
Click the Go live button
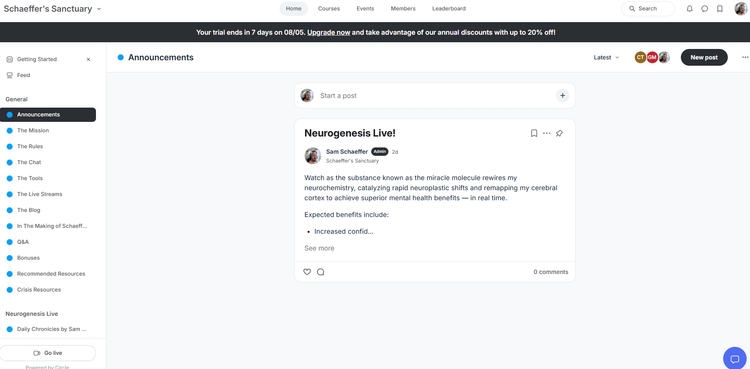pos(47,353)
